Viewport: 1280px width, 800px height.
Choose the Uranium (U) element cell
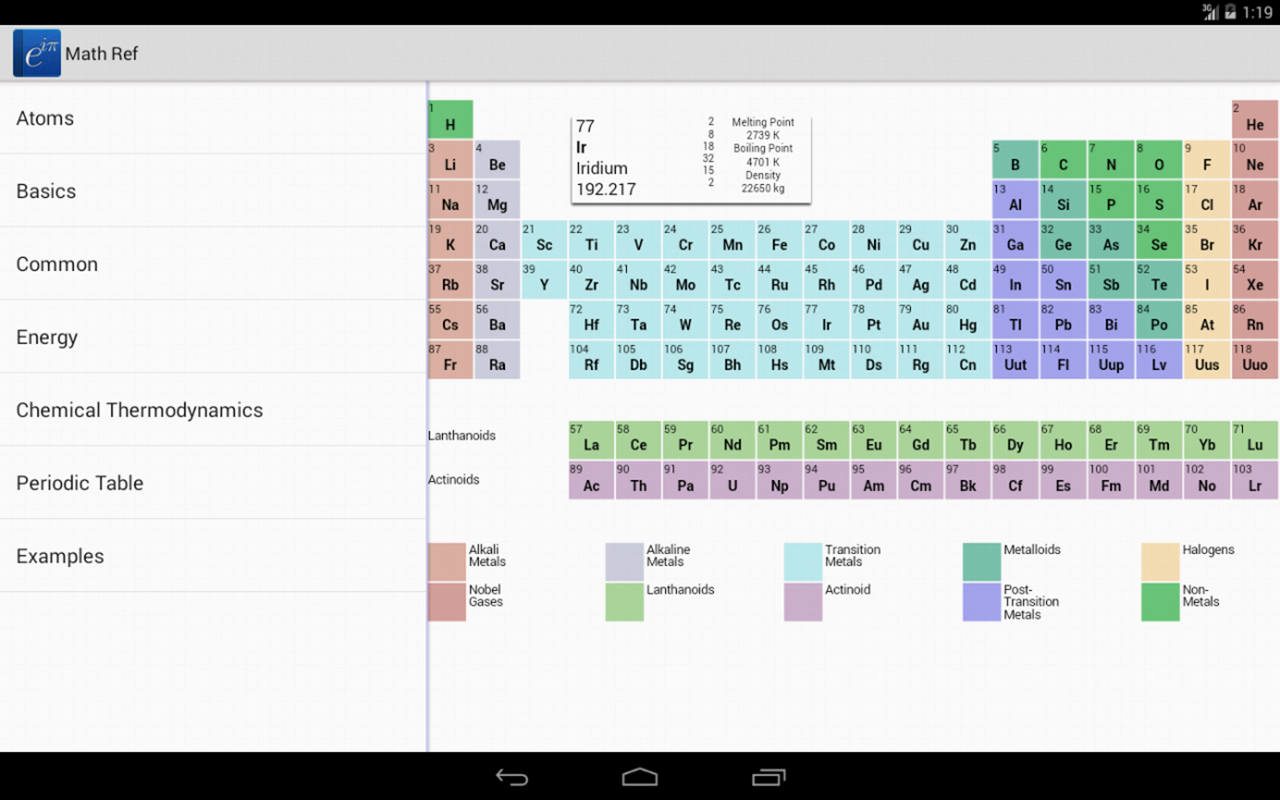[732, 480]
